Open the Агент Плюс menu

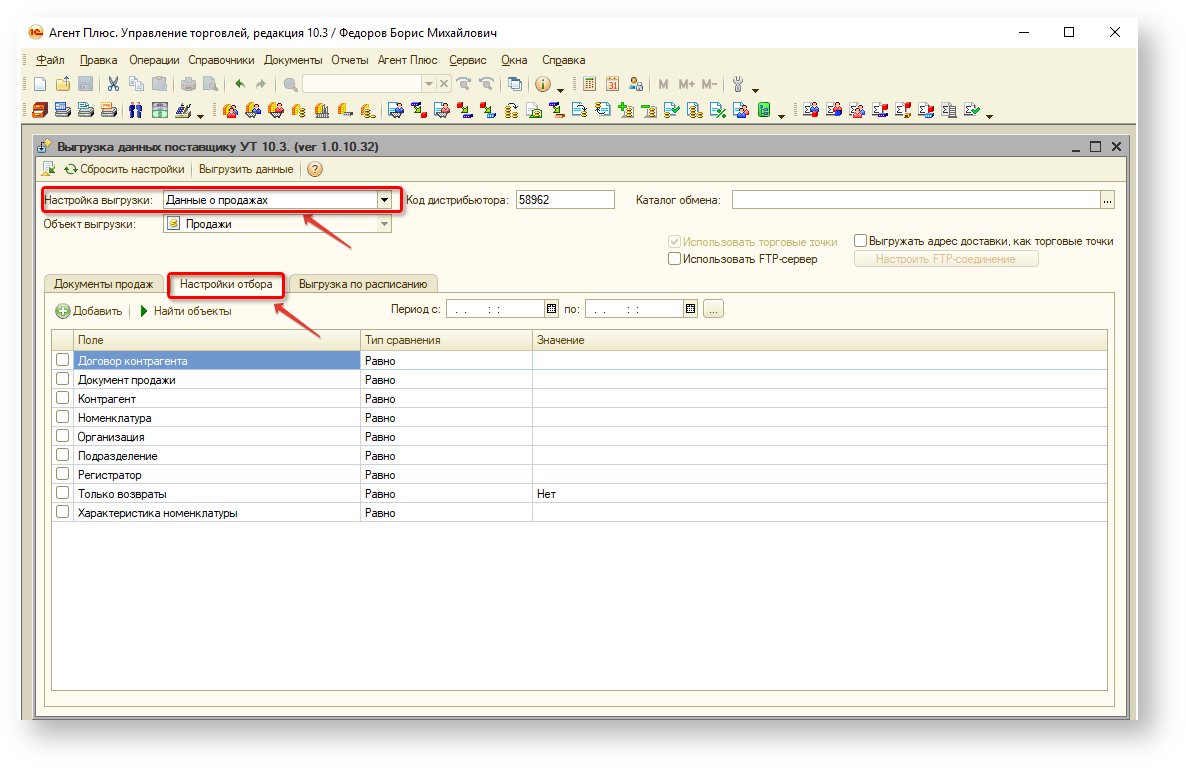coord(408,60)
